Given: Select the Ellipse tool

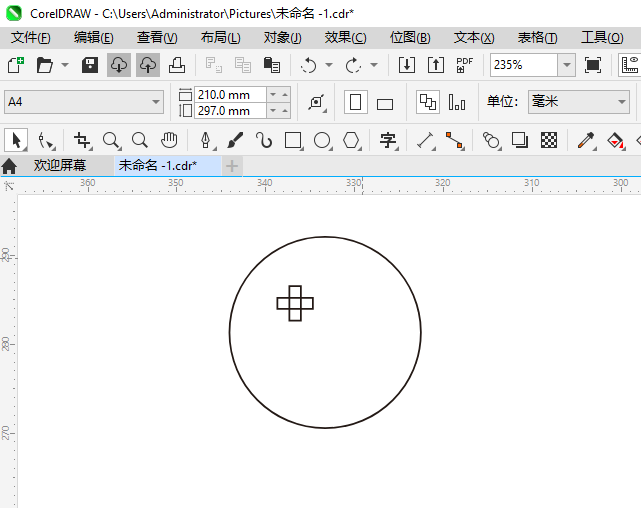Looking at the screenshot, I should point(322,141).
